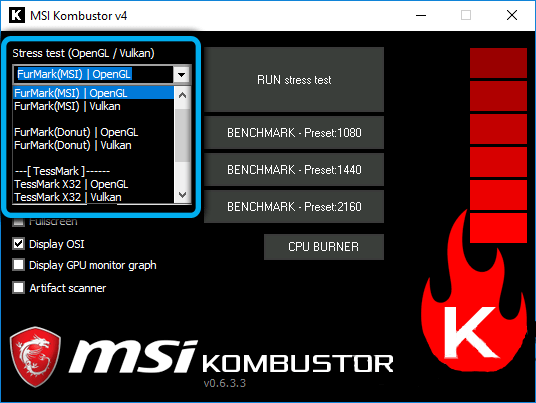Select FurMark(Donut) | OpenGL option
The width and height of the screenshot is (536, 403).
click(93, 132)
